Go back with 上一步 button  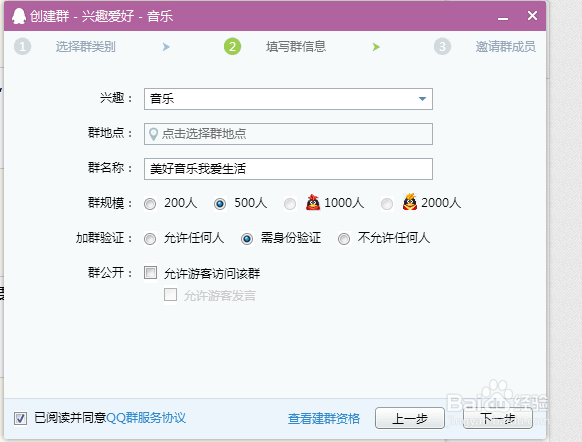pos(410,418)
